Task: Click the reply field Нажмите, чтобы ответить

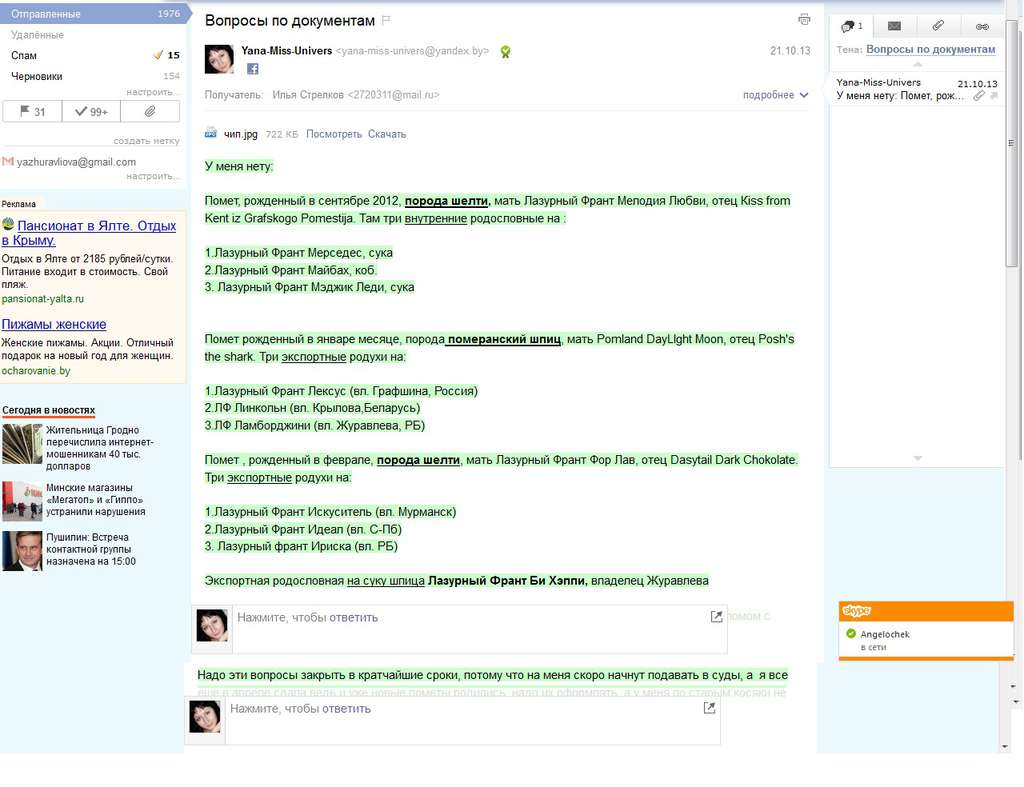Action: coord(479,629)
